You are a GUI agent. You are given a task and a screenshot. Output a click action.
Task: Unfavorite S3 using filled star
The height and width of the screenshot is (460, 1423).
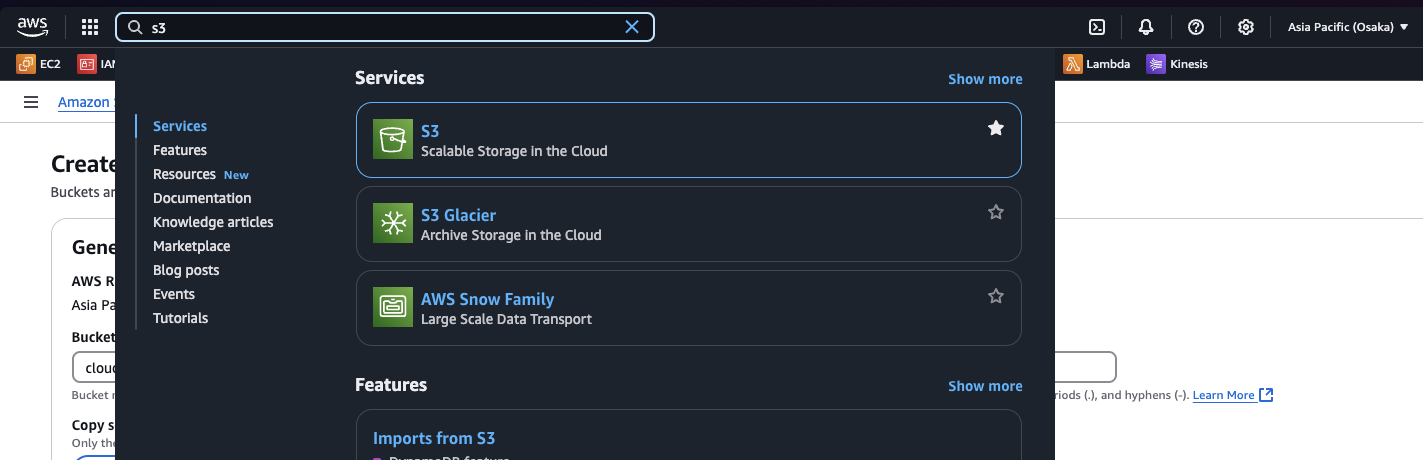pyautogui.click(x=995, y=128)
